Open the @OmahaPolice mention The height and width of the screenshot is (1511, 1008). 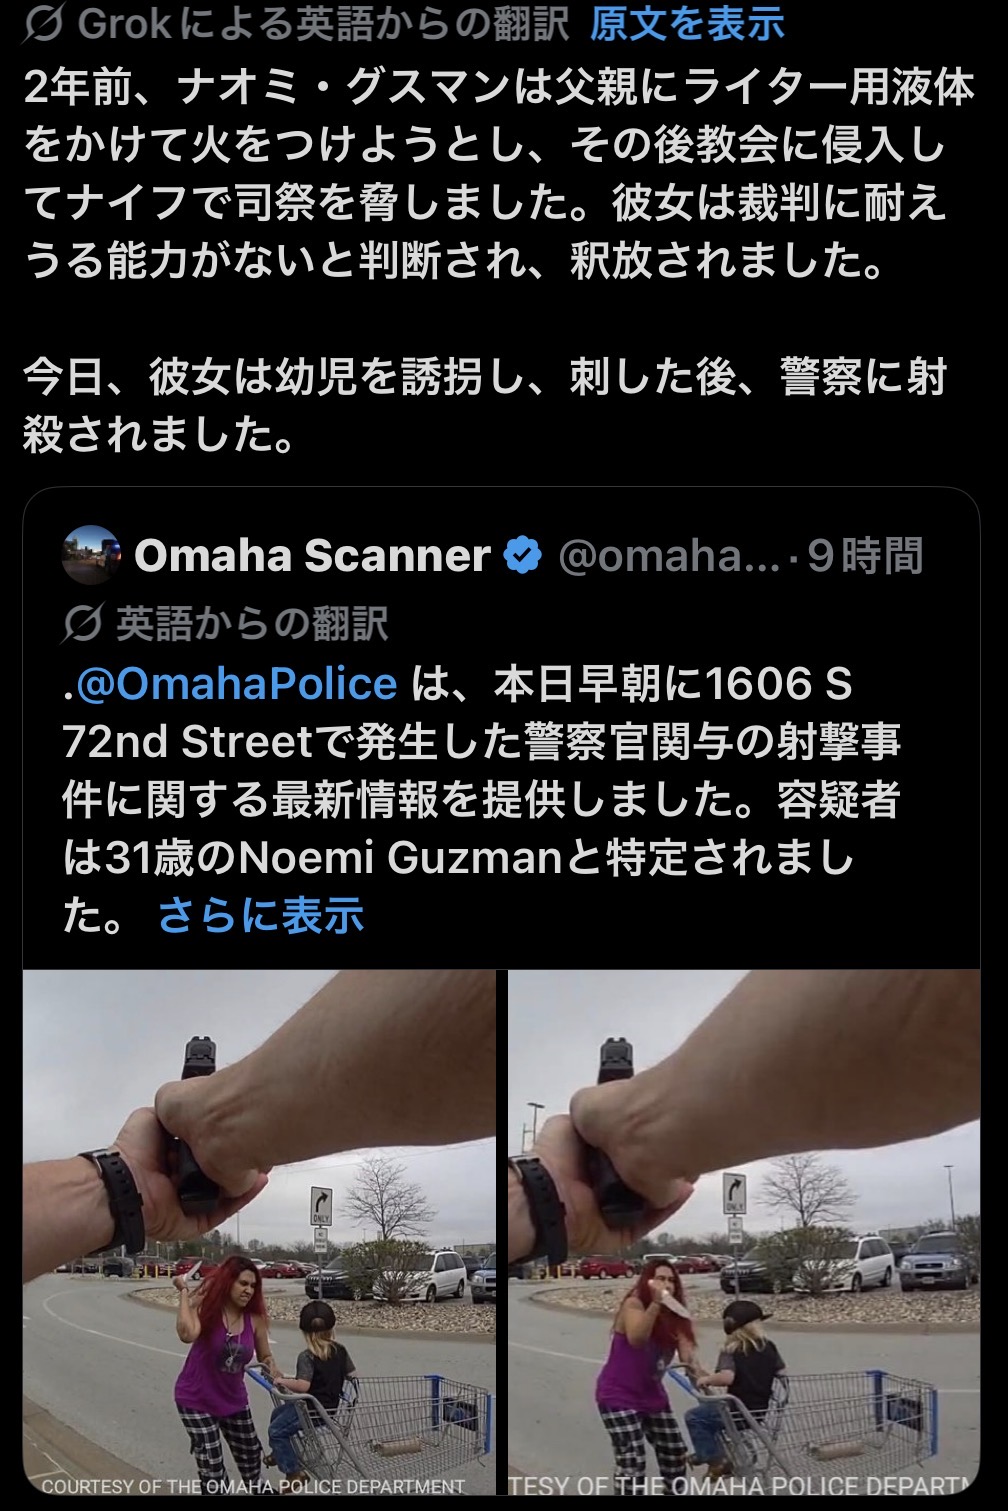coord(237,684)
